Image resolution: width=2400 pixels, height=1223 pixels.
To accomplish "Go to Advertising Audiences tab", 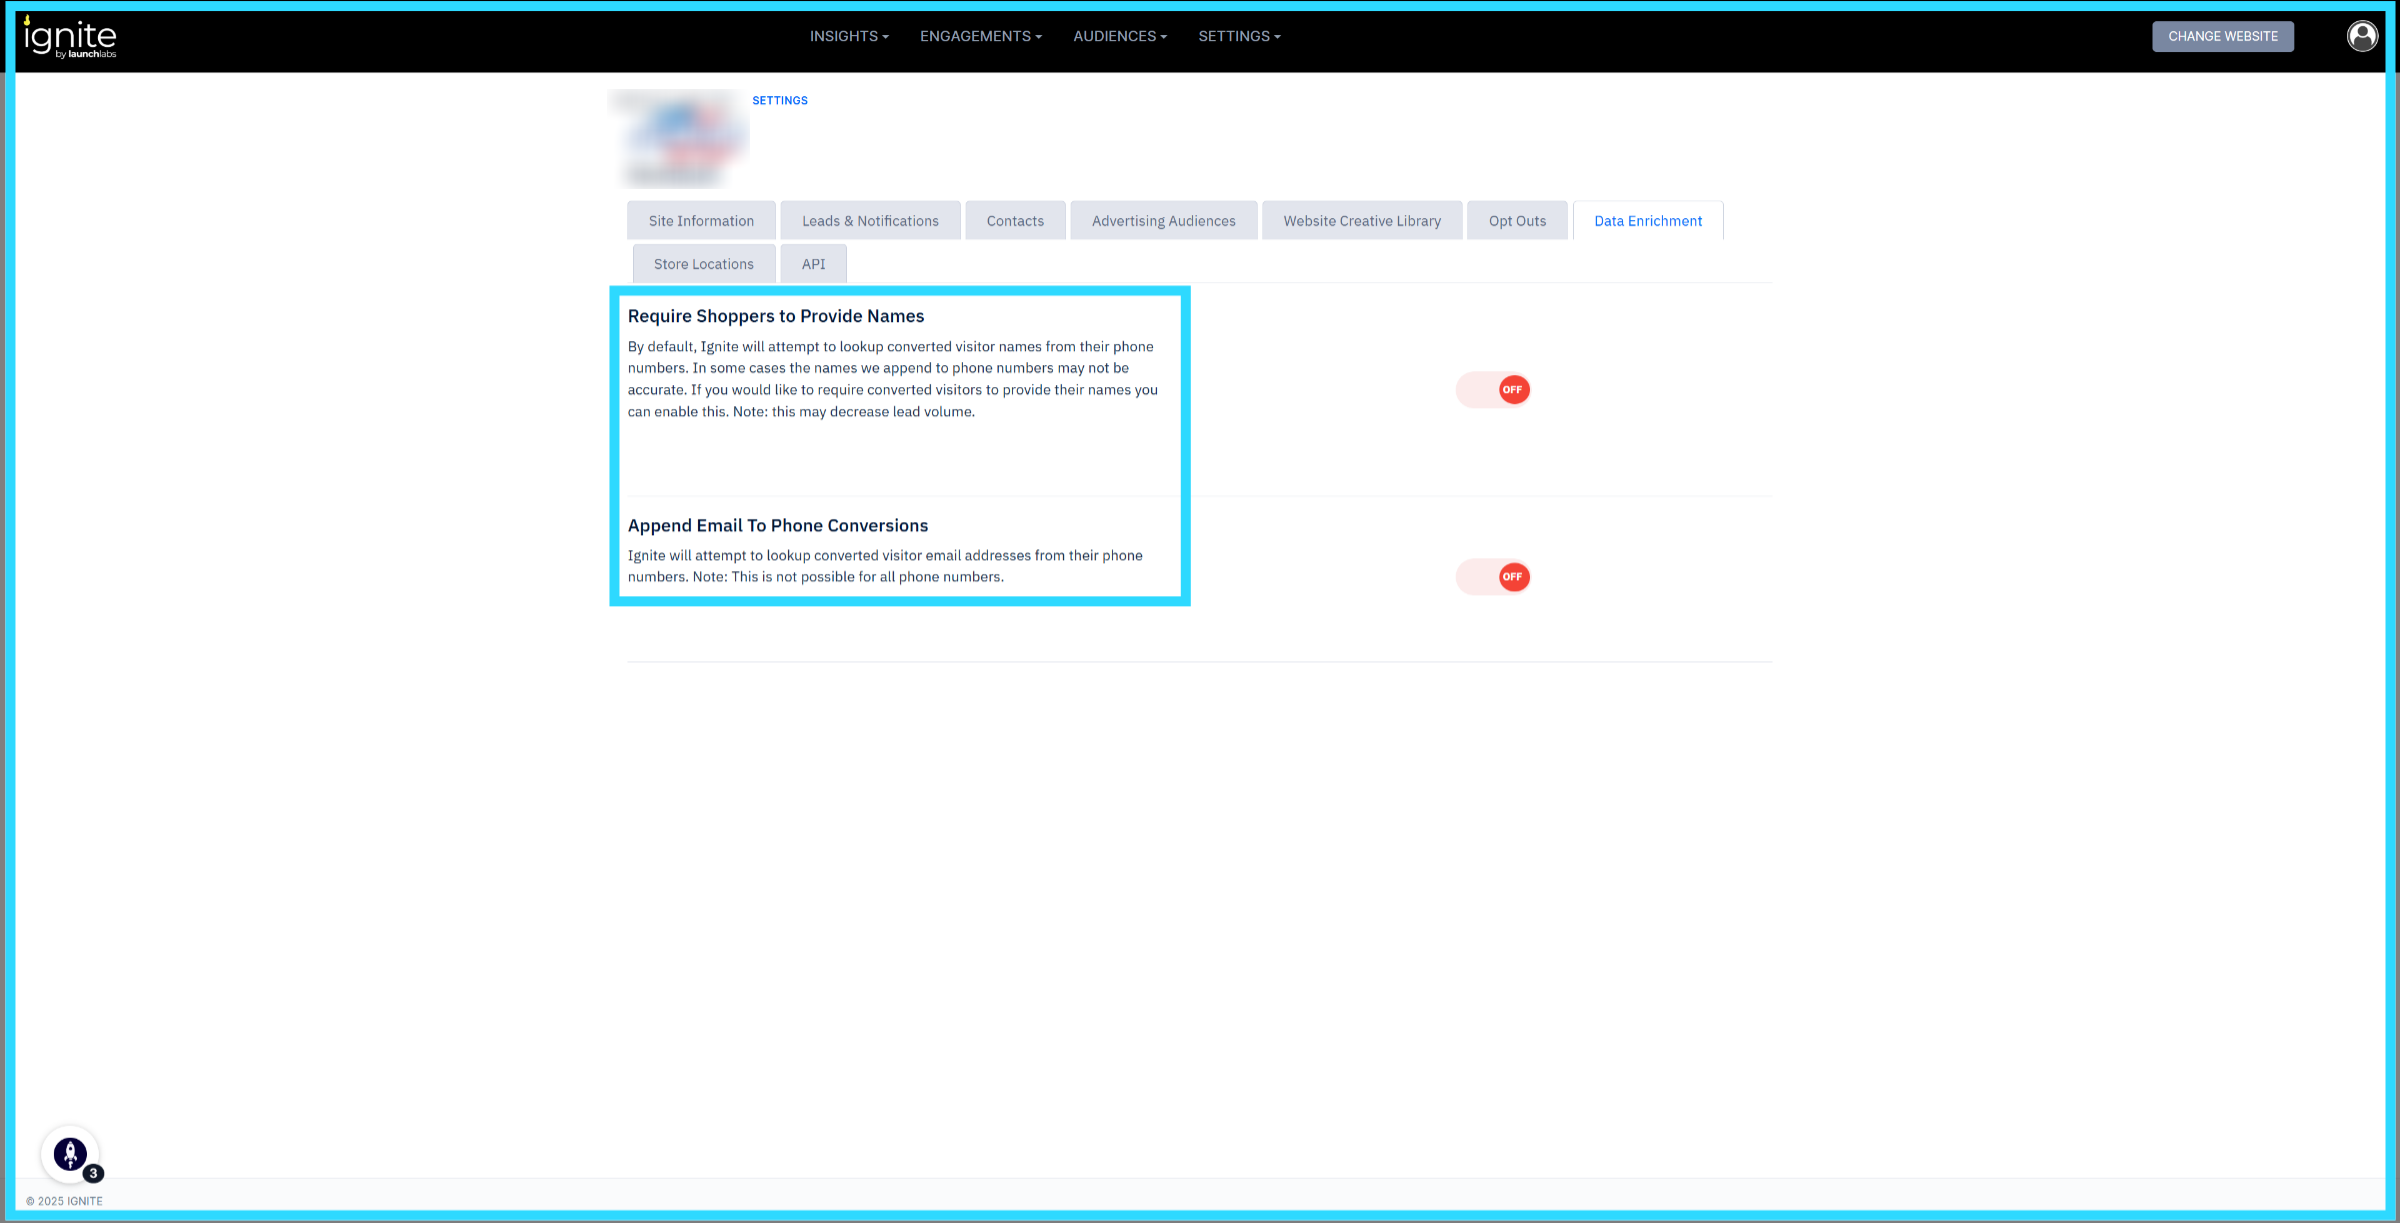I will pos(1163,221).
